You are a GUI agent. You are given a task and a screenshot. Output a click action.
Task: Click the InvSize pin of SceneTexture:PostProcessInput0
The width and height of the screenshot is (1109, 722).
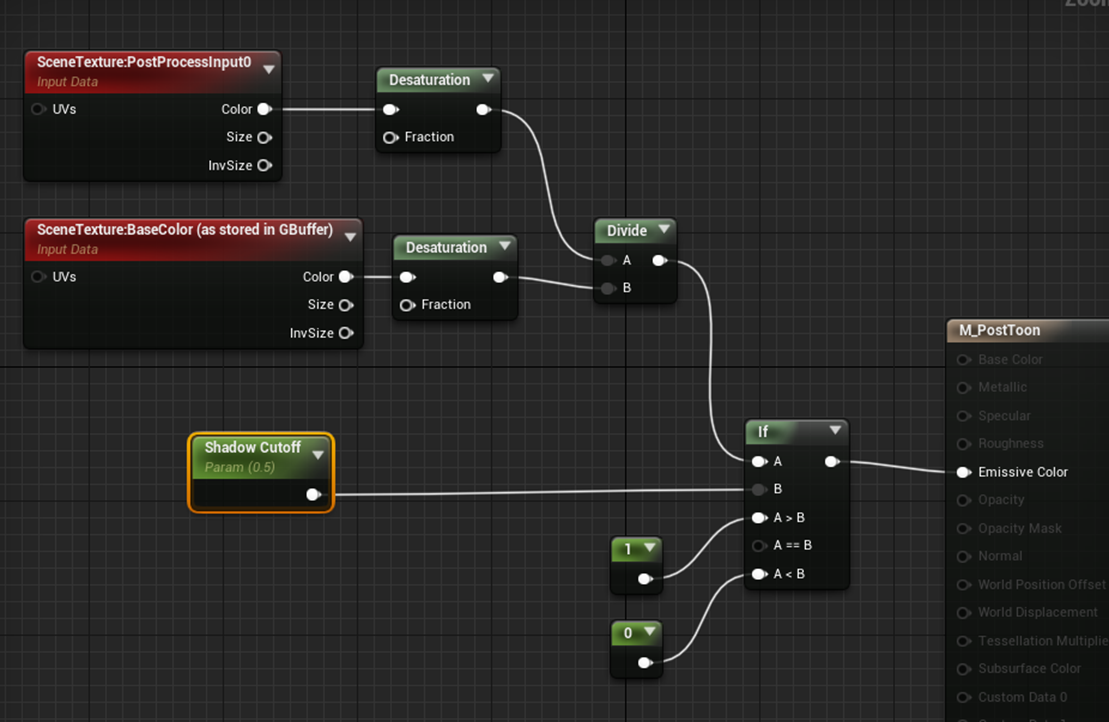[265, 165]
